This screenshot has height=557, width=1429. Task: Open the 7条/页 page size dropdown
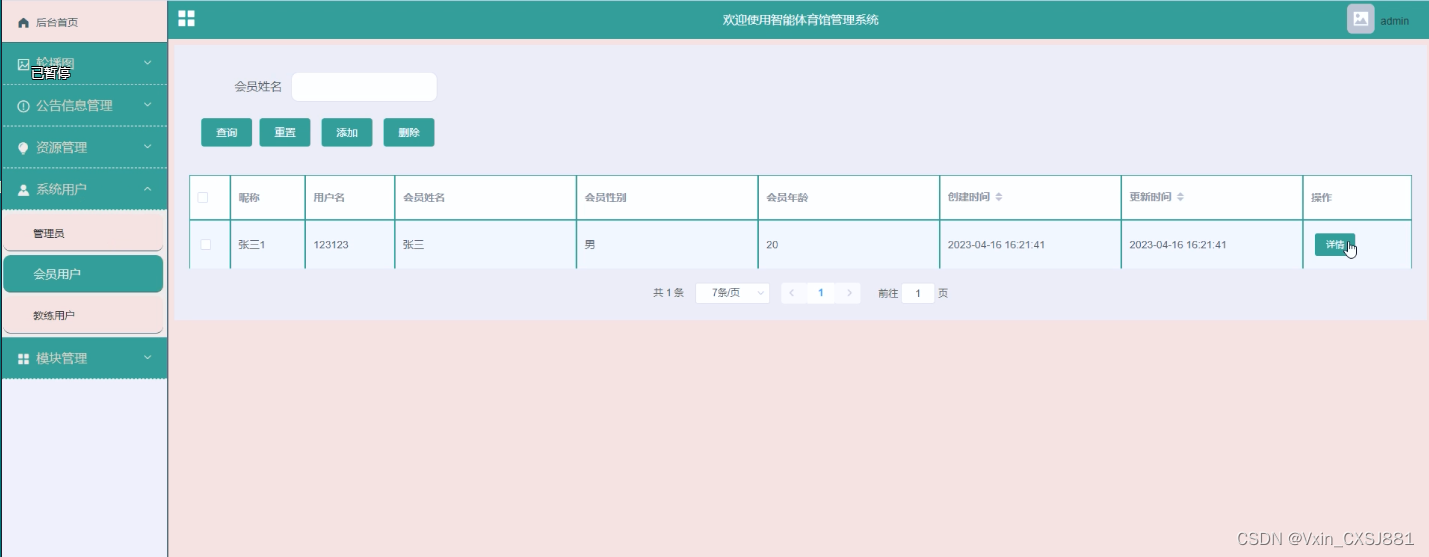tap(732, 293)
